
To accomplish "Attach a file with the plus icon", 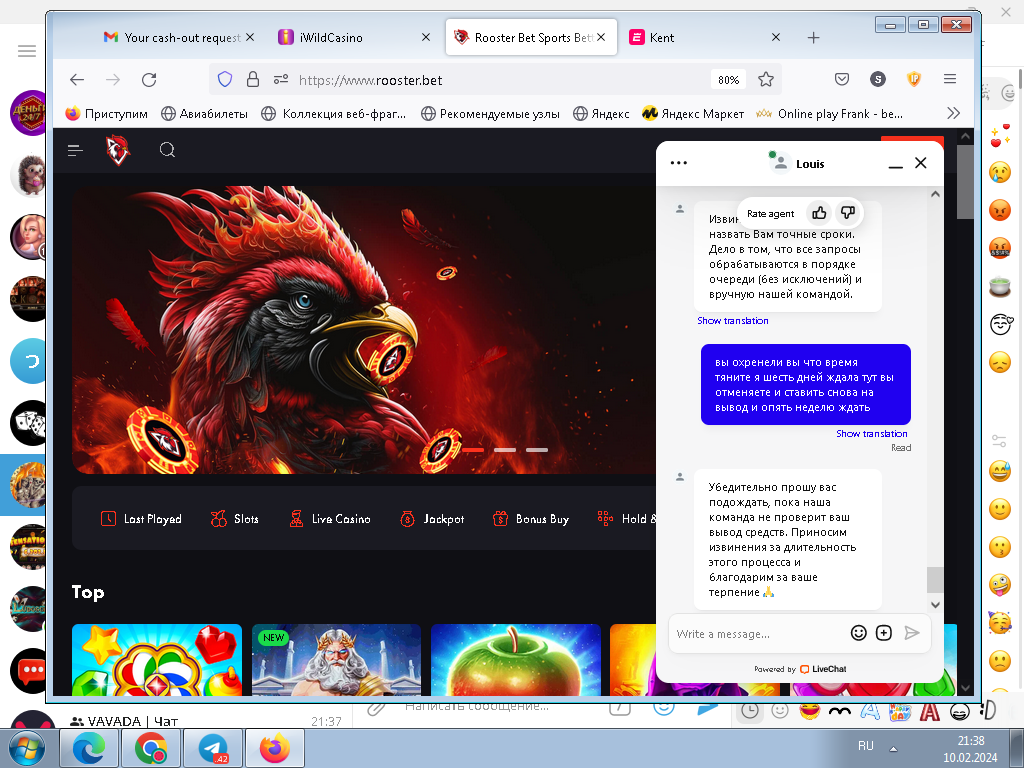I will click(884, 633).
